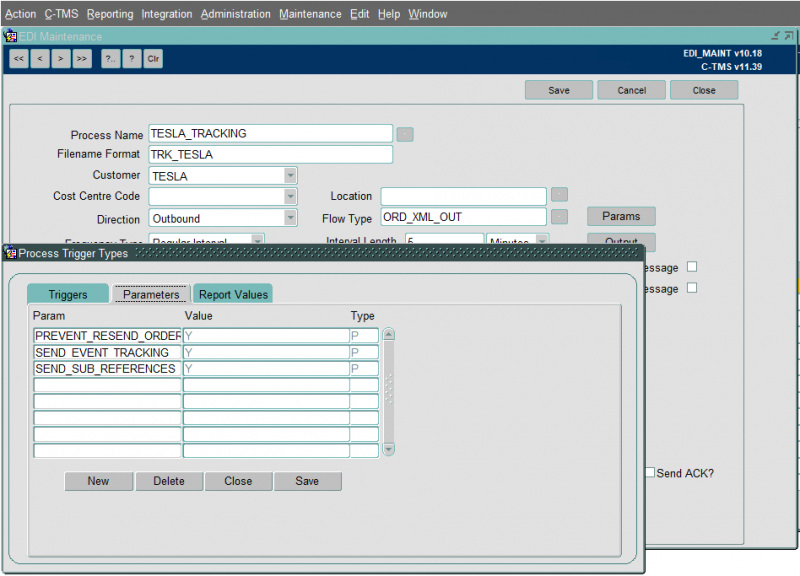Open the Edit menu
Screen dimensions: 800x576
click(x=360, y=14)
